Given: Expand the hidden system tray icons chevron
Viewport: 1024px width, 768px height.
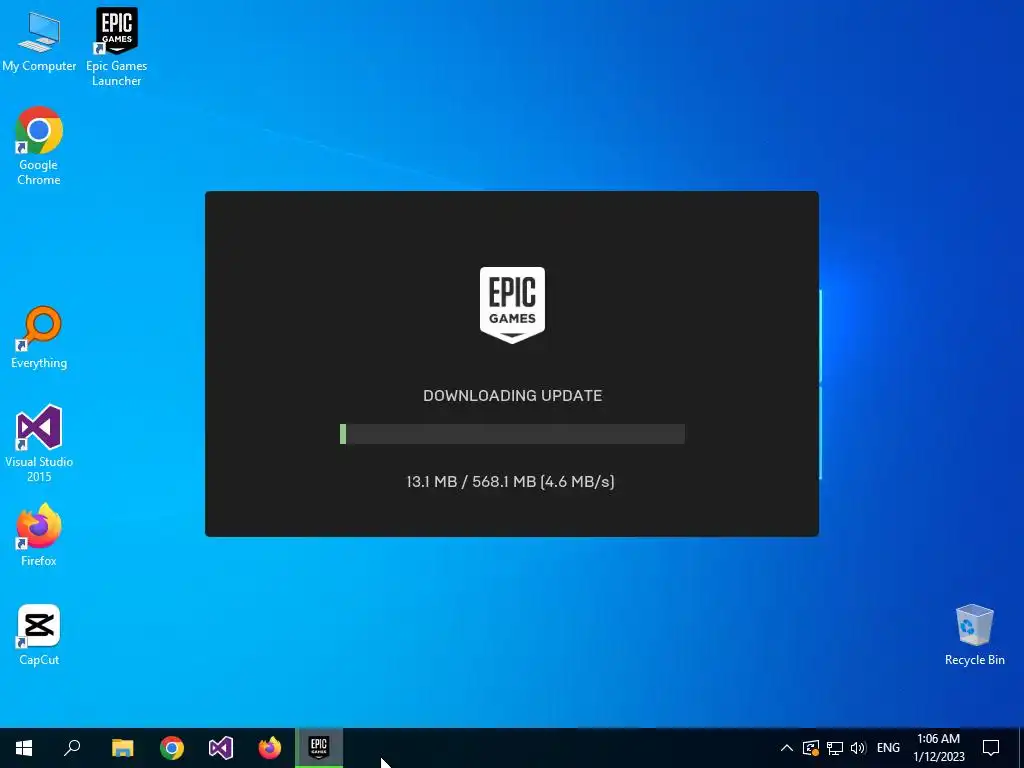Looking at the screenshot, I should tap(787, 748).
